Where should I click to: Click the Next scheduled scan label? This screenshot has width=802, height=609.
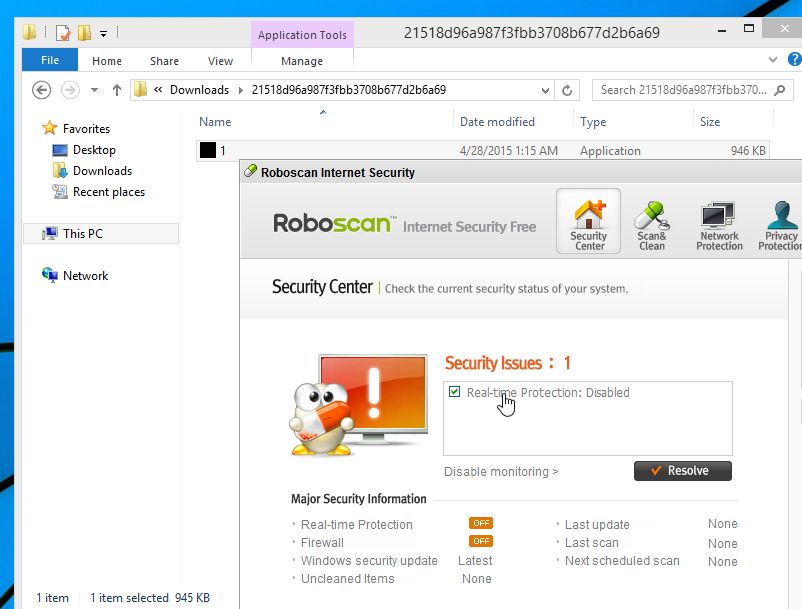(x=622, y=560)
